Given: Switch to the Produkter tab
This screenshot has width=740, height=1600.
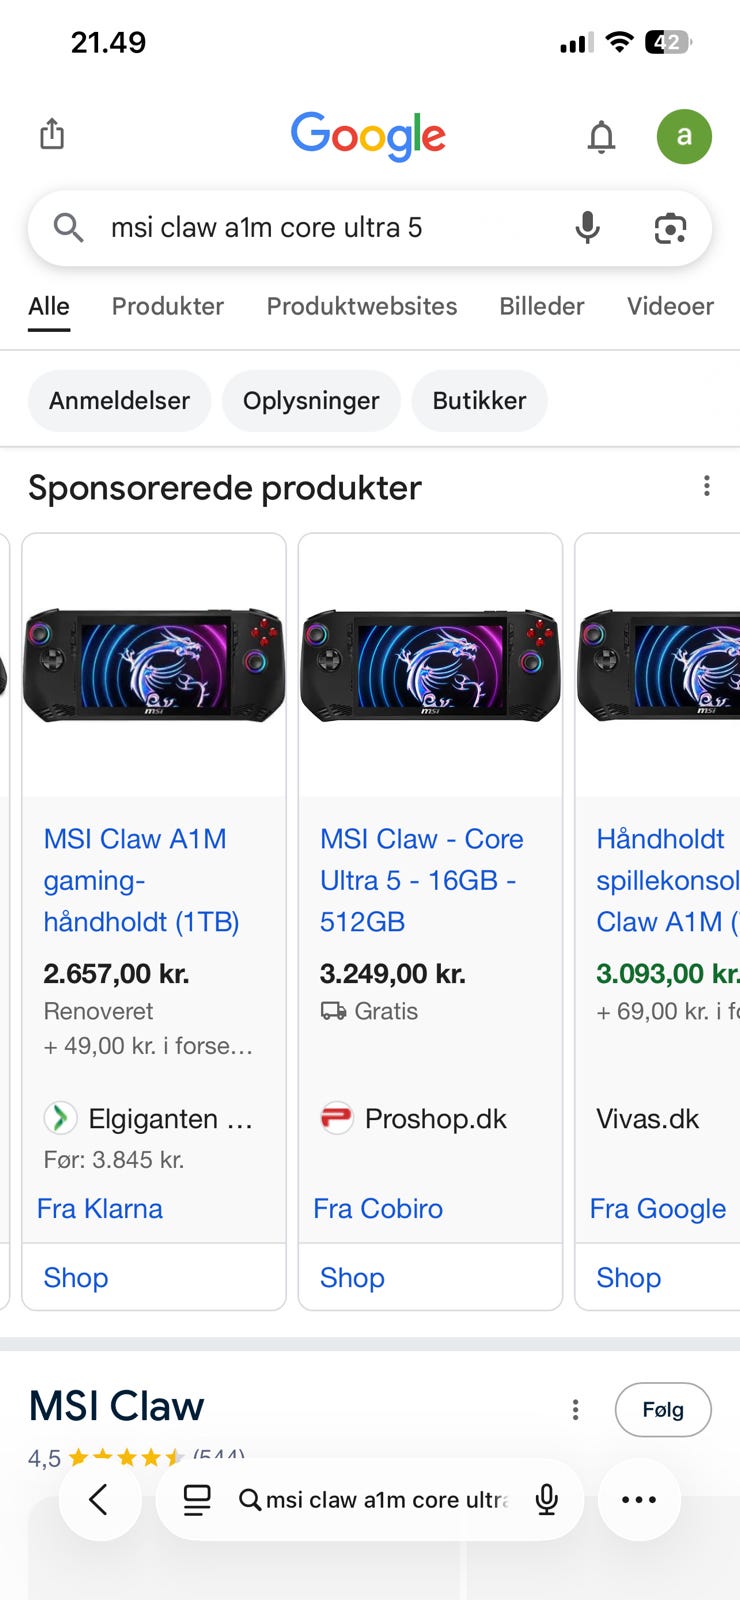Looking at the screenshot, I should pyautogui.click(x=168, y=306).
